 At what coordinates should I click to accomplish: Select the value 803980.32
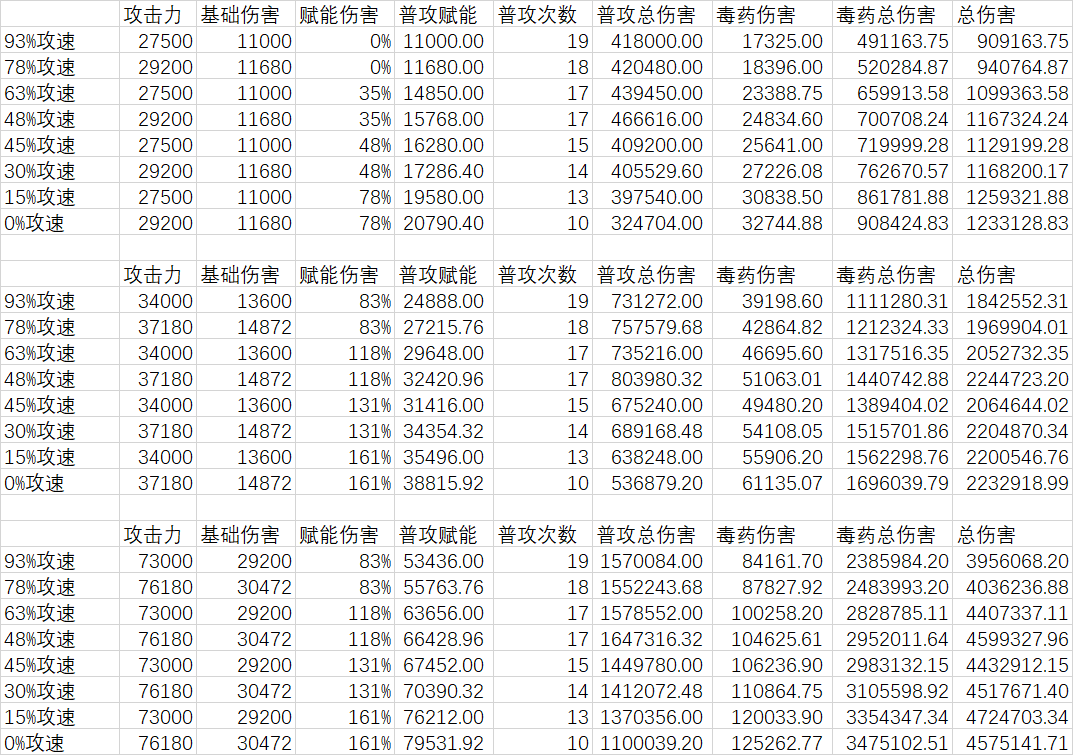[x=652, y=379]
